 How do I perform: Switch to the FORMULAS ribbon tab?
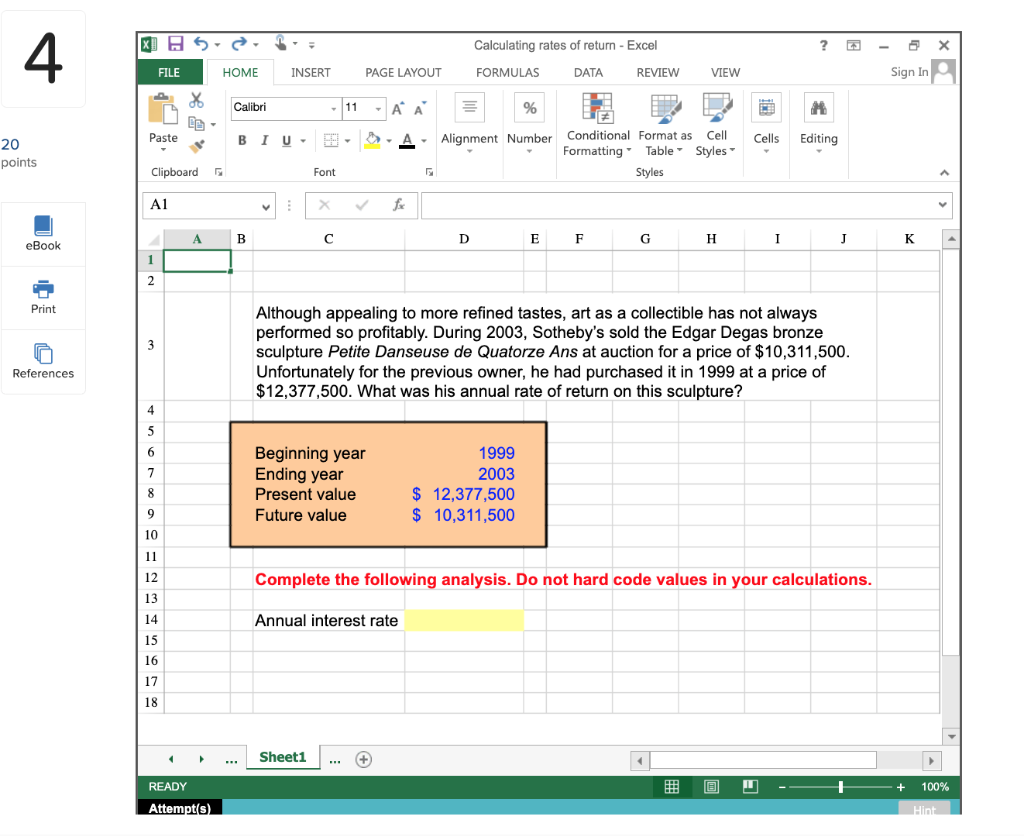[507, 72]
